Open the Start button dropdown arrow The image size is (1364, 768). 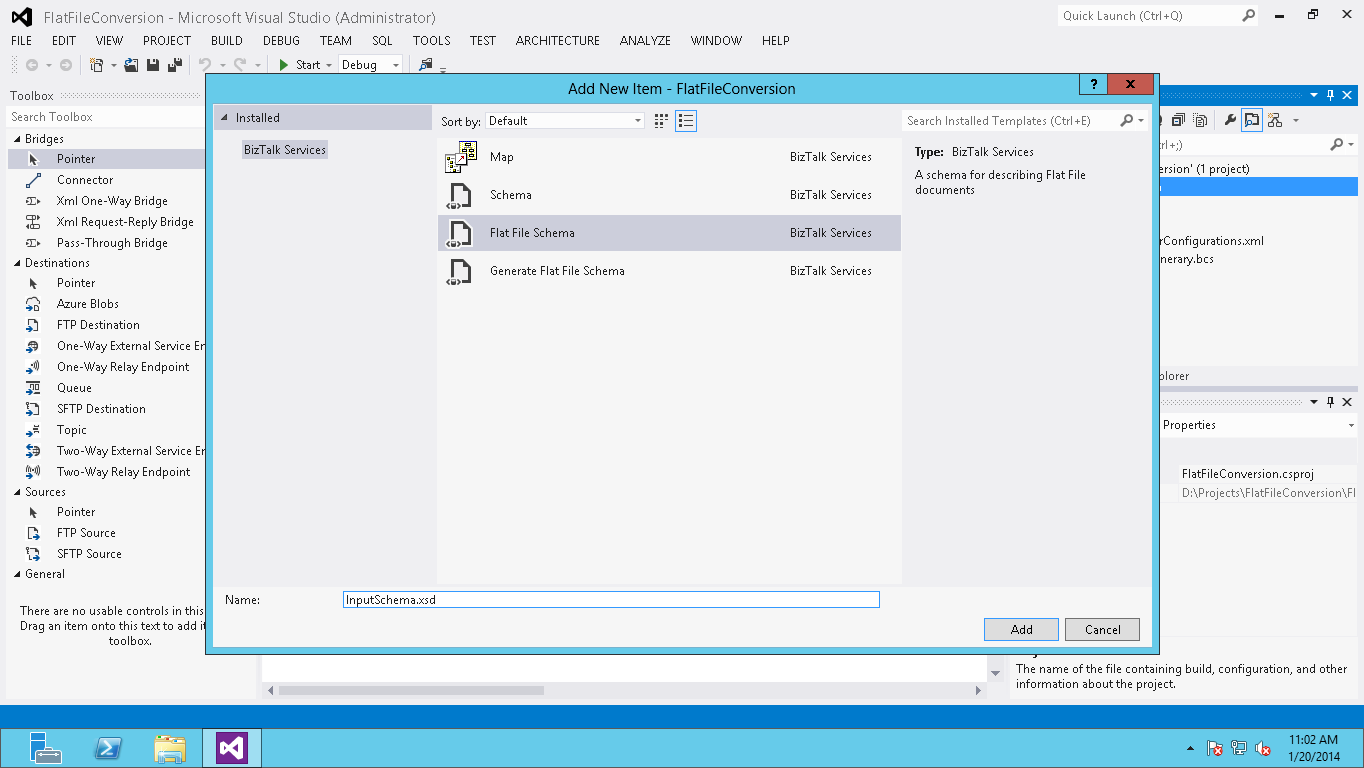point(328,65)
